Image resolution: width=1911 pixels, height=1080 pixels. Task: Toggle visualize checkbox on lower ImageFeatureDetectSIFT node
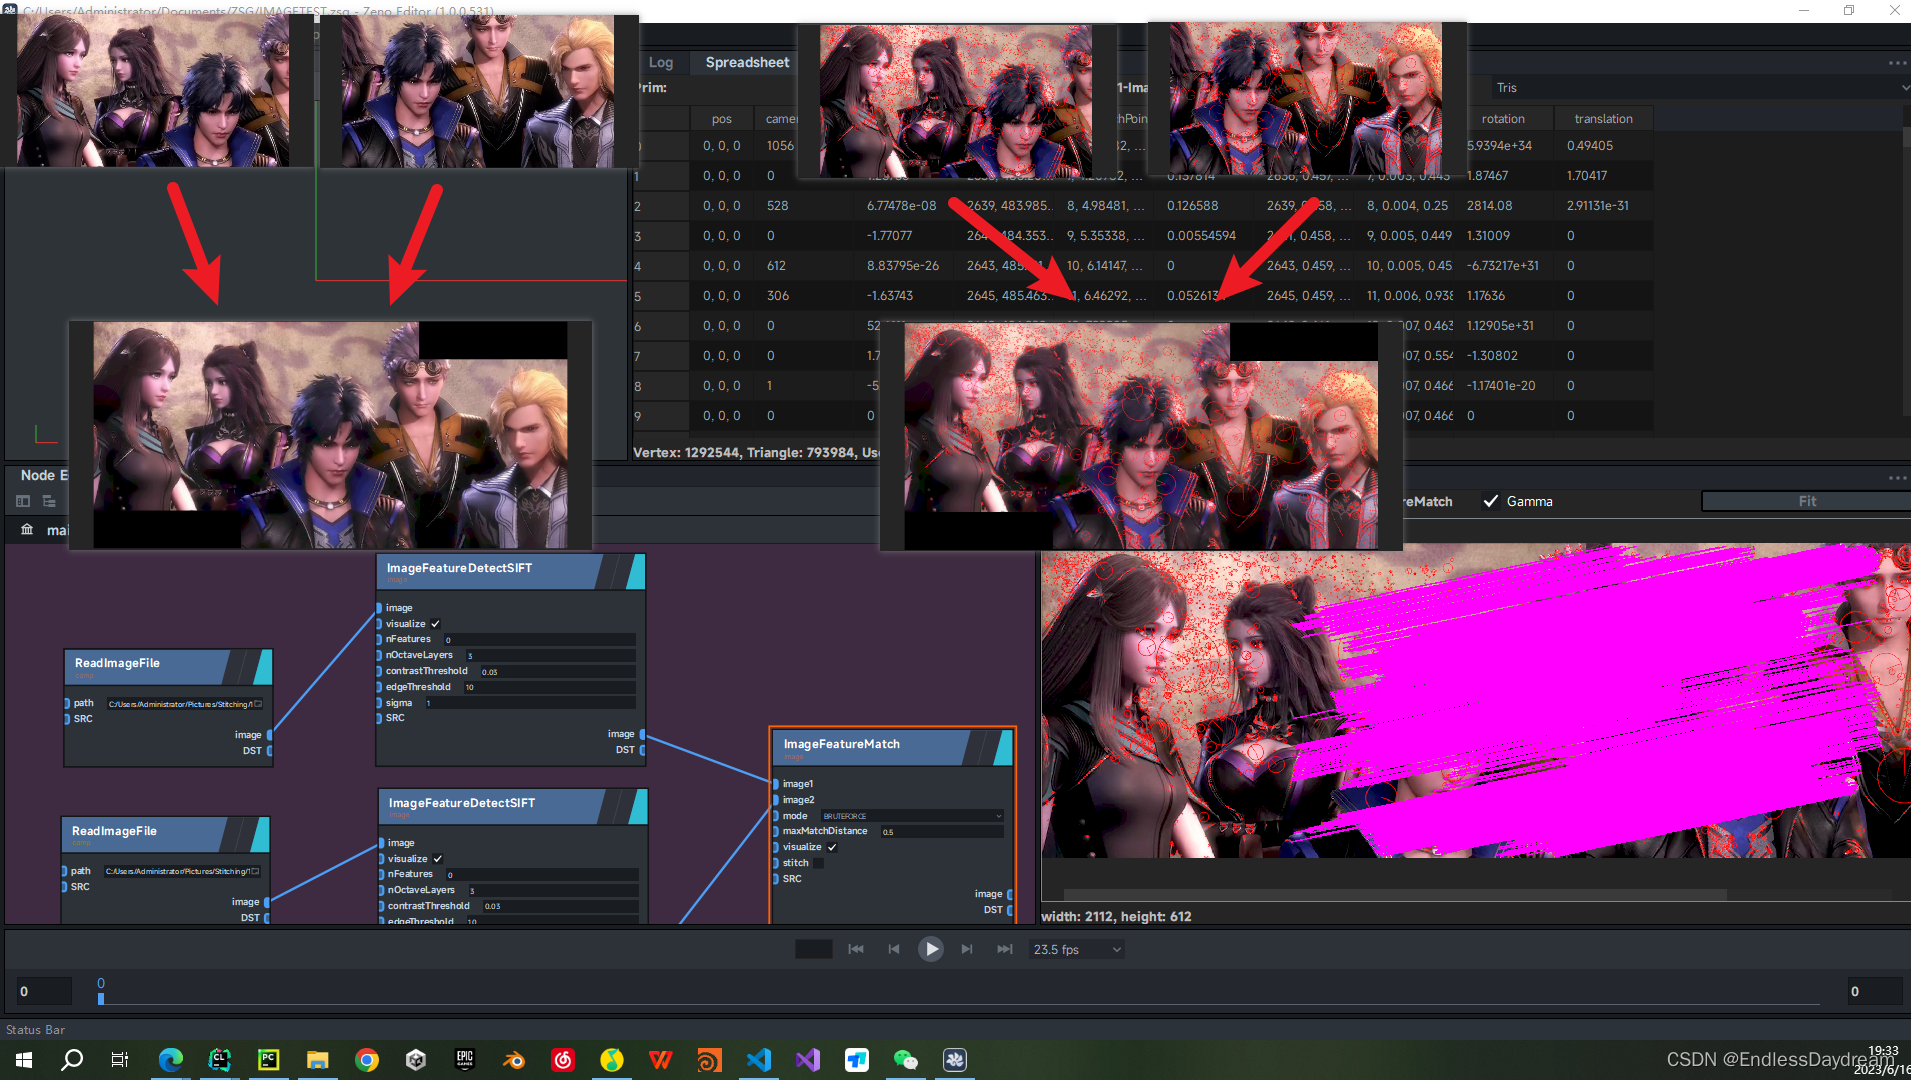tap(438, 859)
